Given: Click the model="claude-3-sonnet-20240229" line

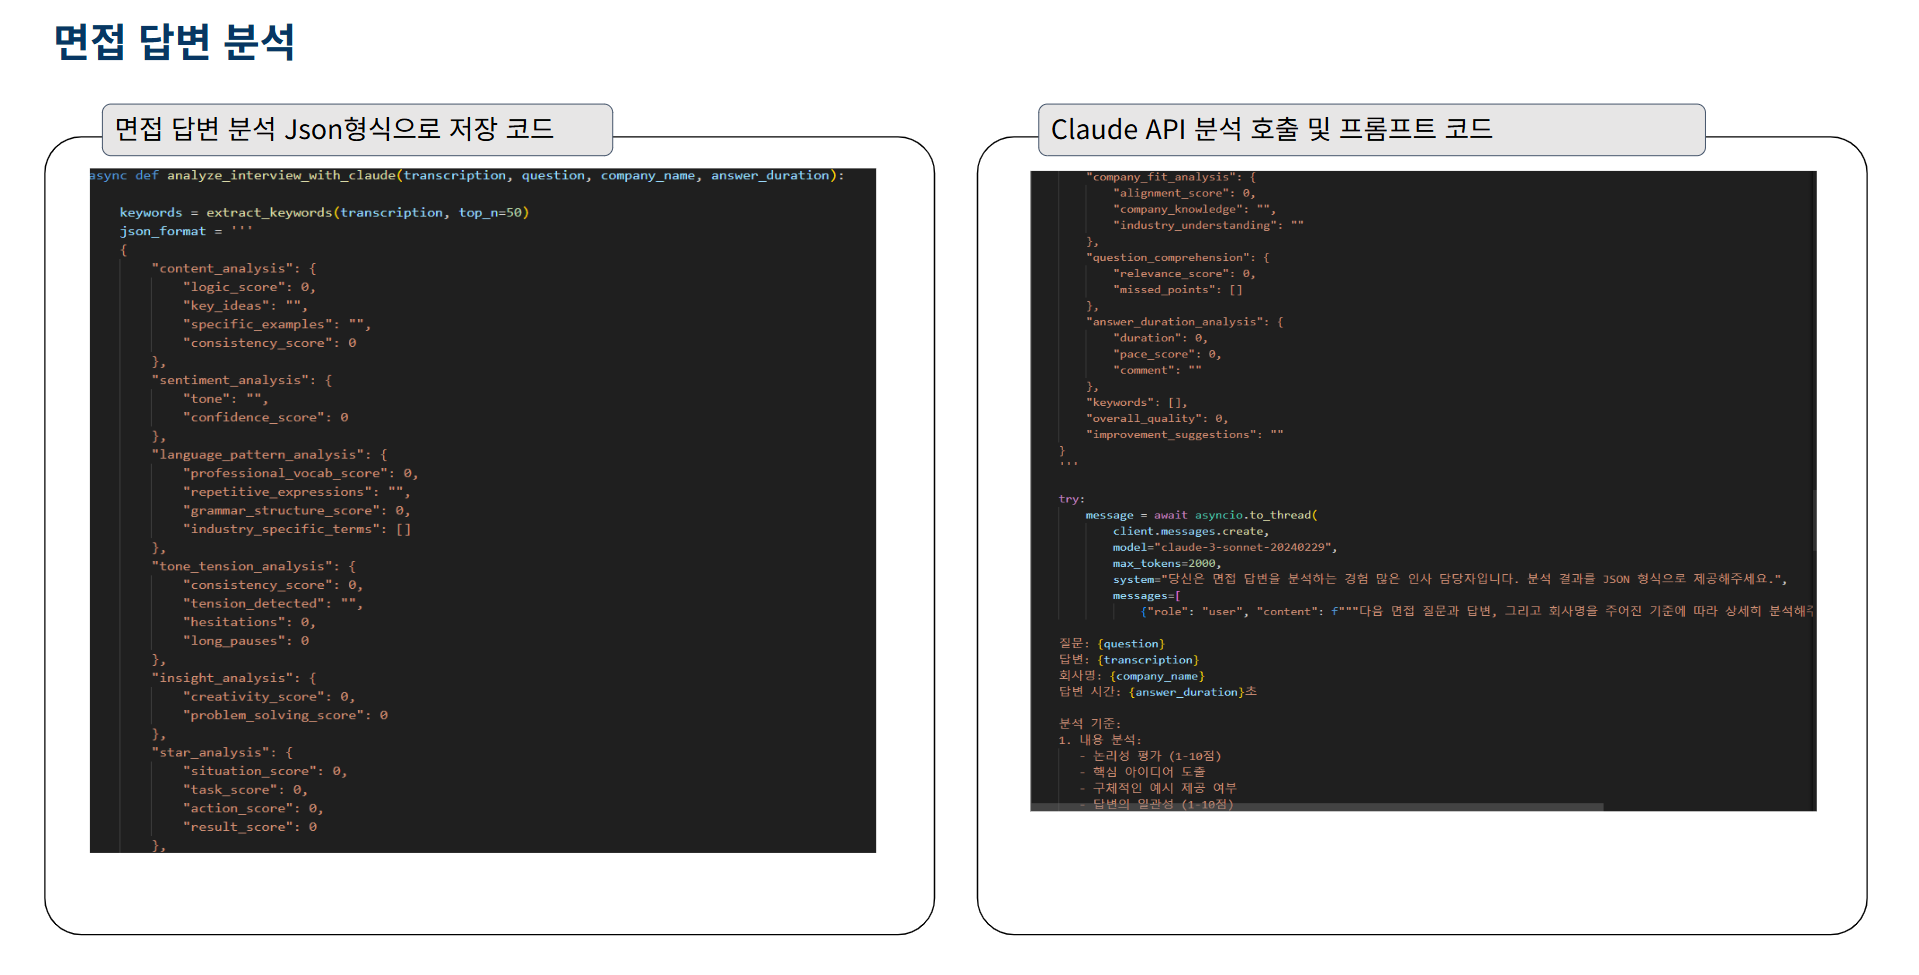Looking at the screenshot, I should 1224,548.
